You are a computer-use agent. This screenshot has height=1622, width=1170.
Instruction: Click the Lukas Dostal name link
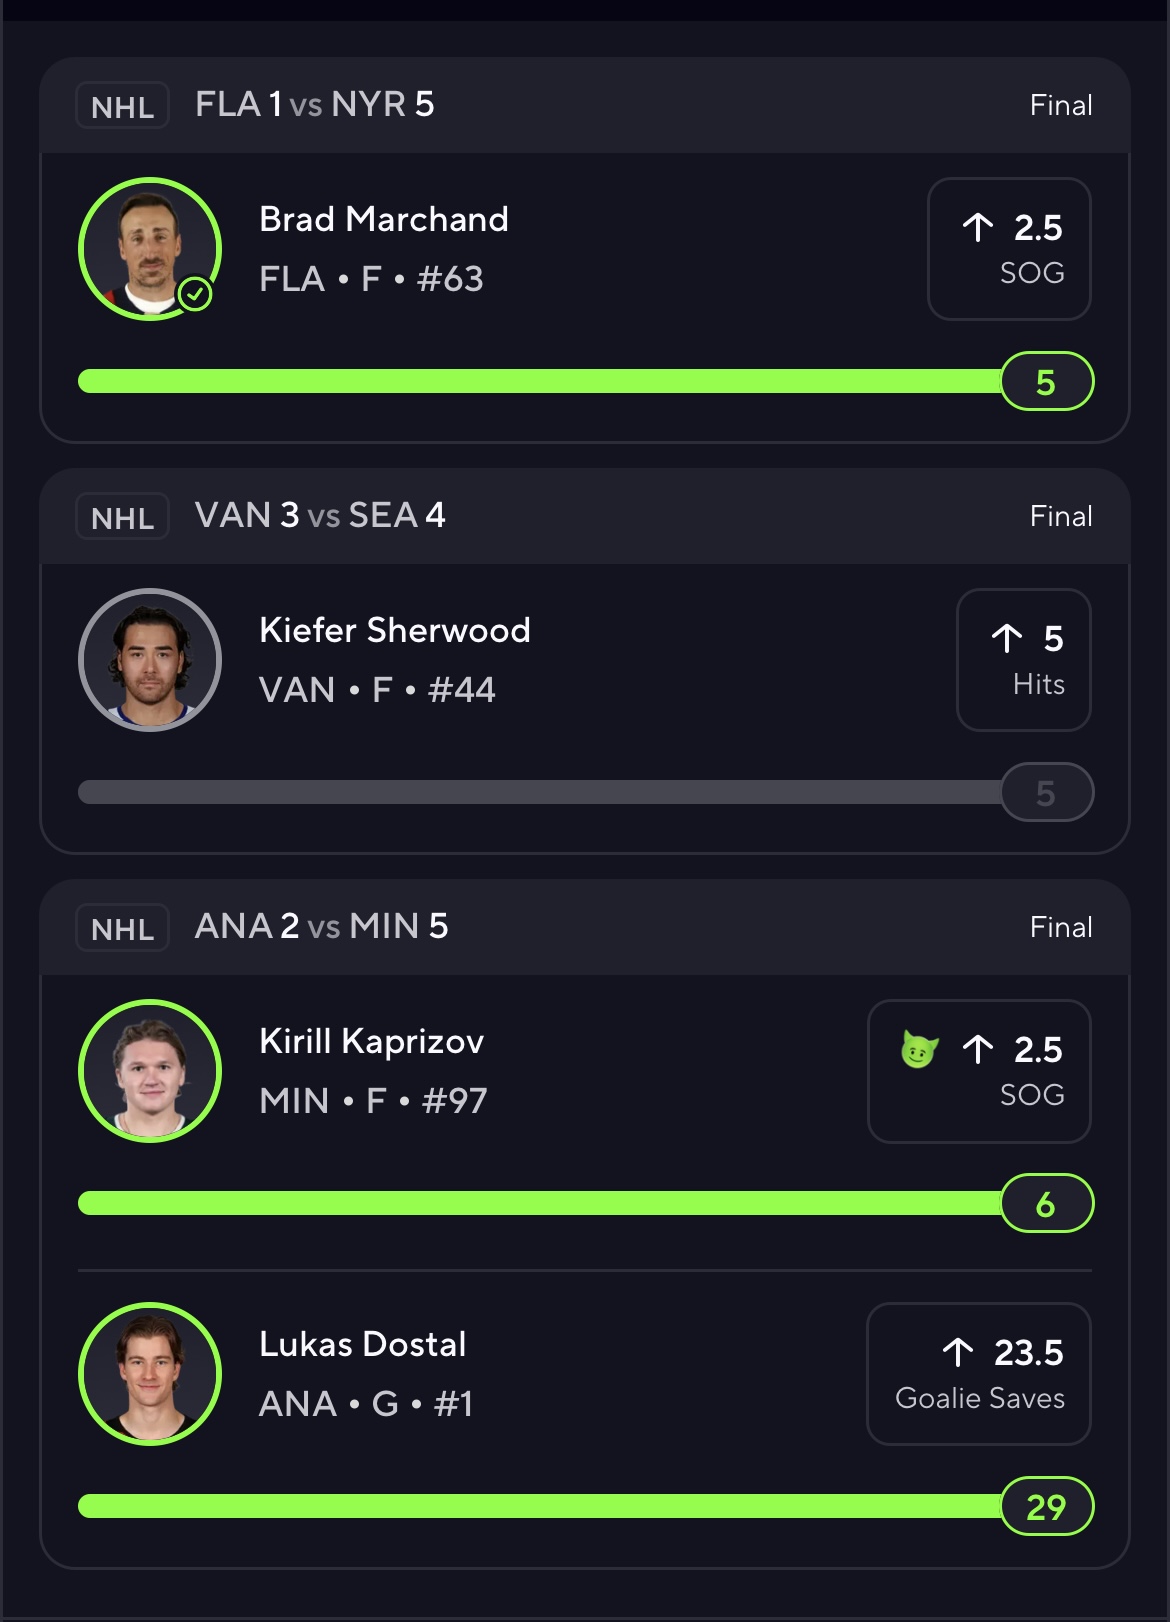(x=363, y=1344)
